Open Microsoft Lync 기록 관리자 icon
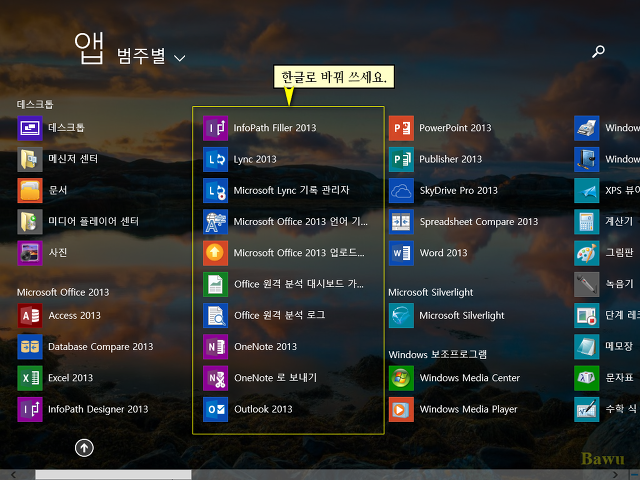Screen dimensions: 640x480 coord(216,190)
